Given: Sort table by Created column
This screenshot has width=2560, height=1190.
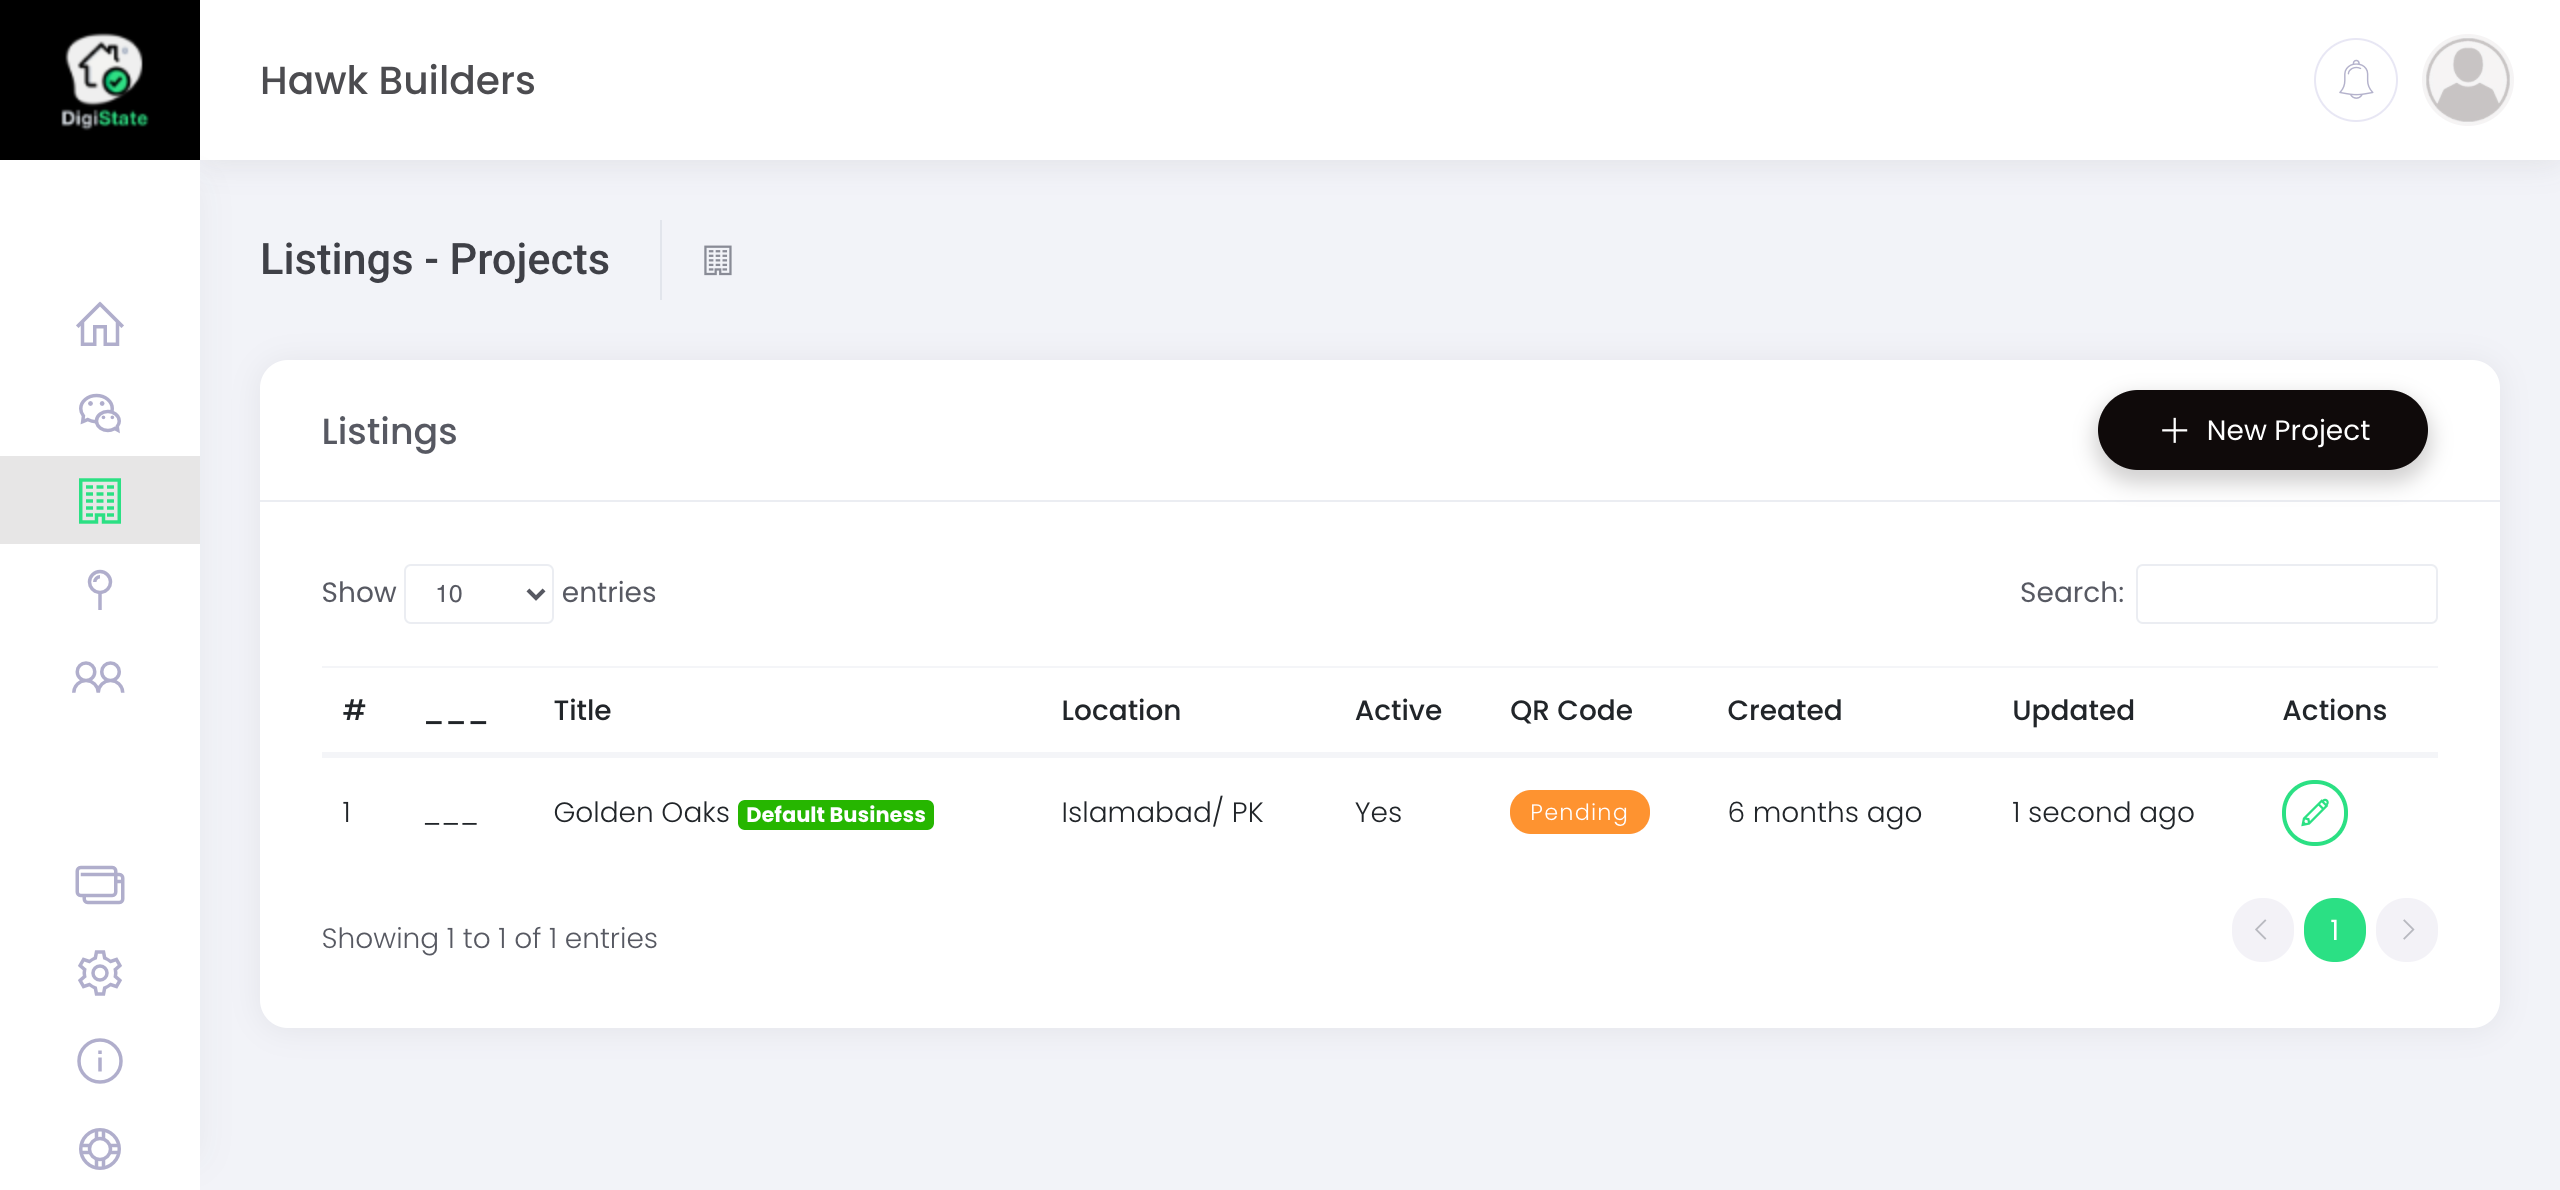Looking at the screenshot, I should (x=1784, y=710).
